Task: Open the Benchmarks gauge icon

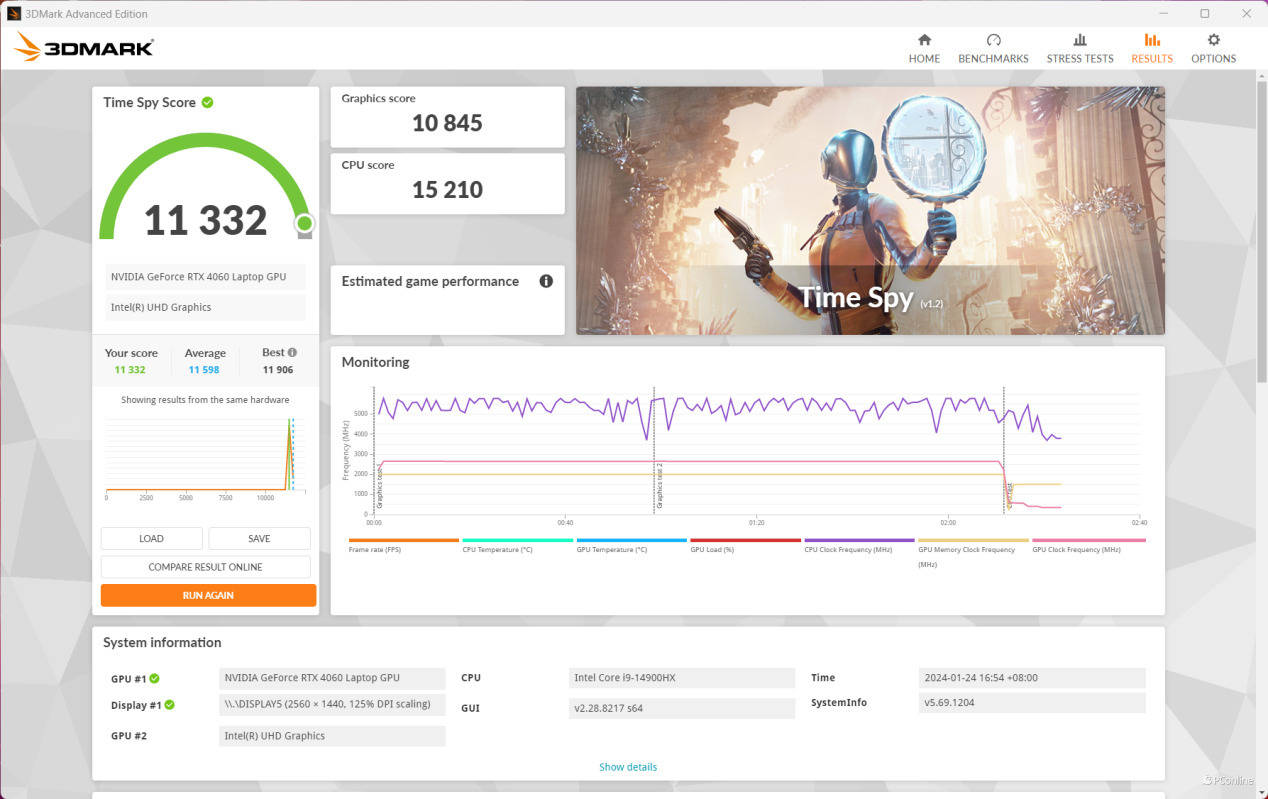Action: (x=993, y=40)
